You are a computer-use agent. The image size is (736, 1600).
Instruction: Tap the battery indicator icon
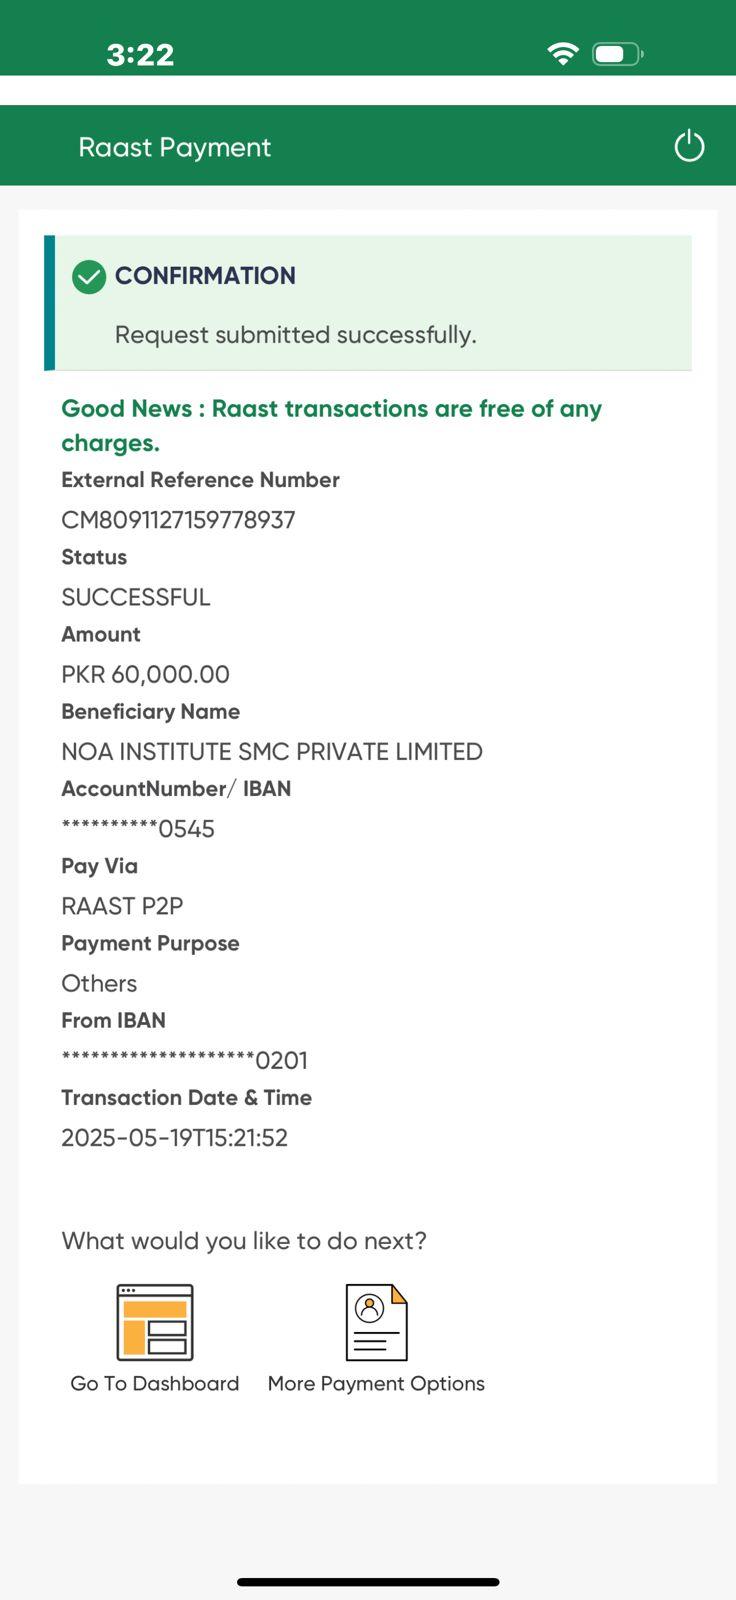(x=617, y=54)
